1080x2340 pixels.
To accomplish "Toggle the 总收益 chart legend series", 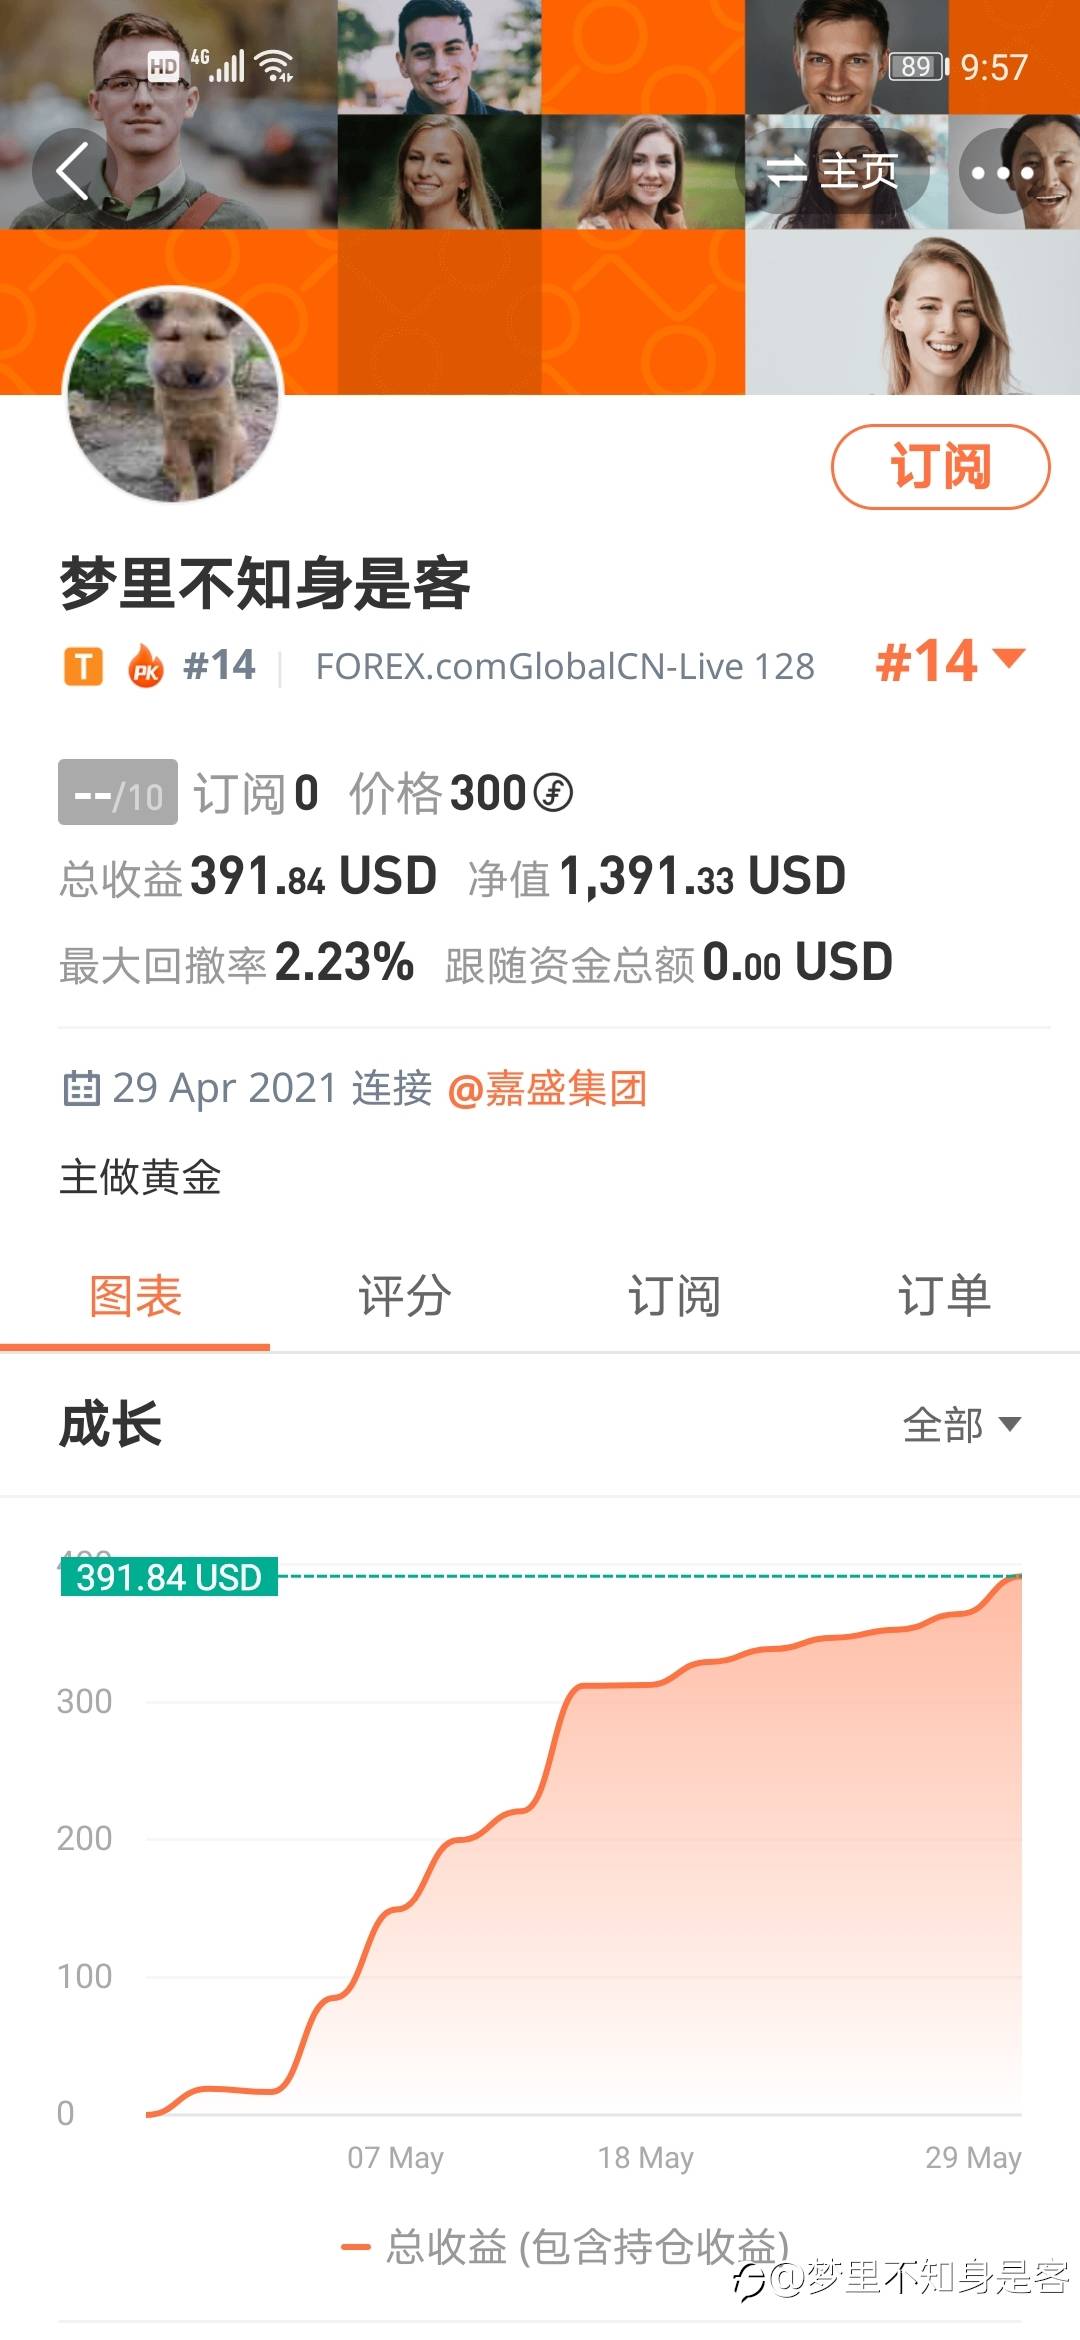I will pyautogui.click(x=565, y=2246).
